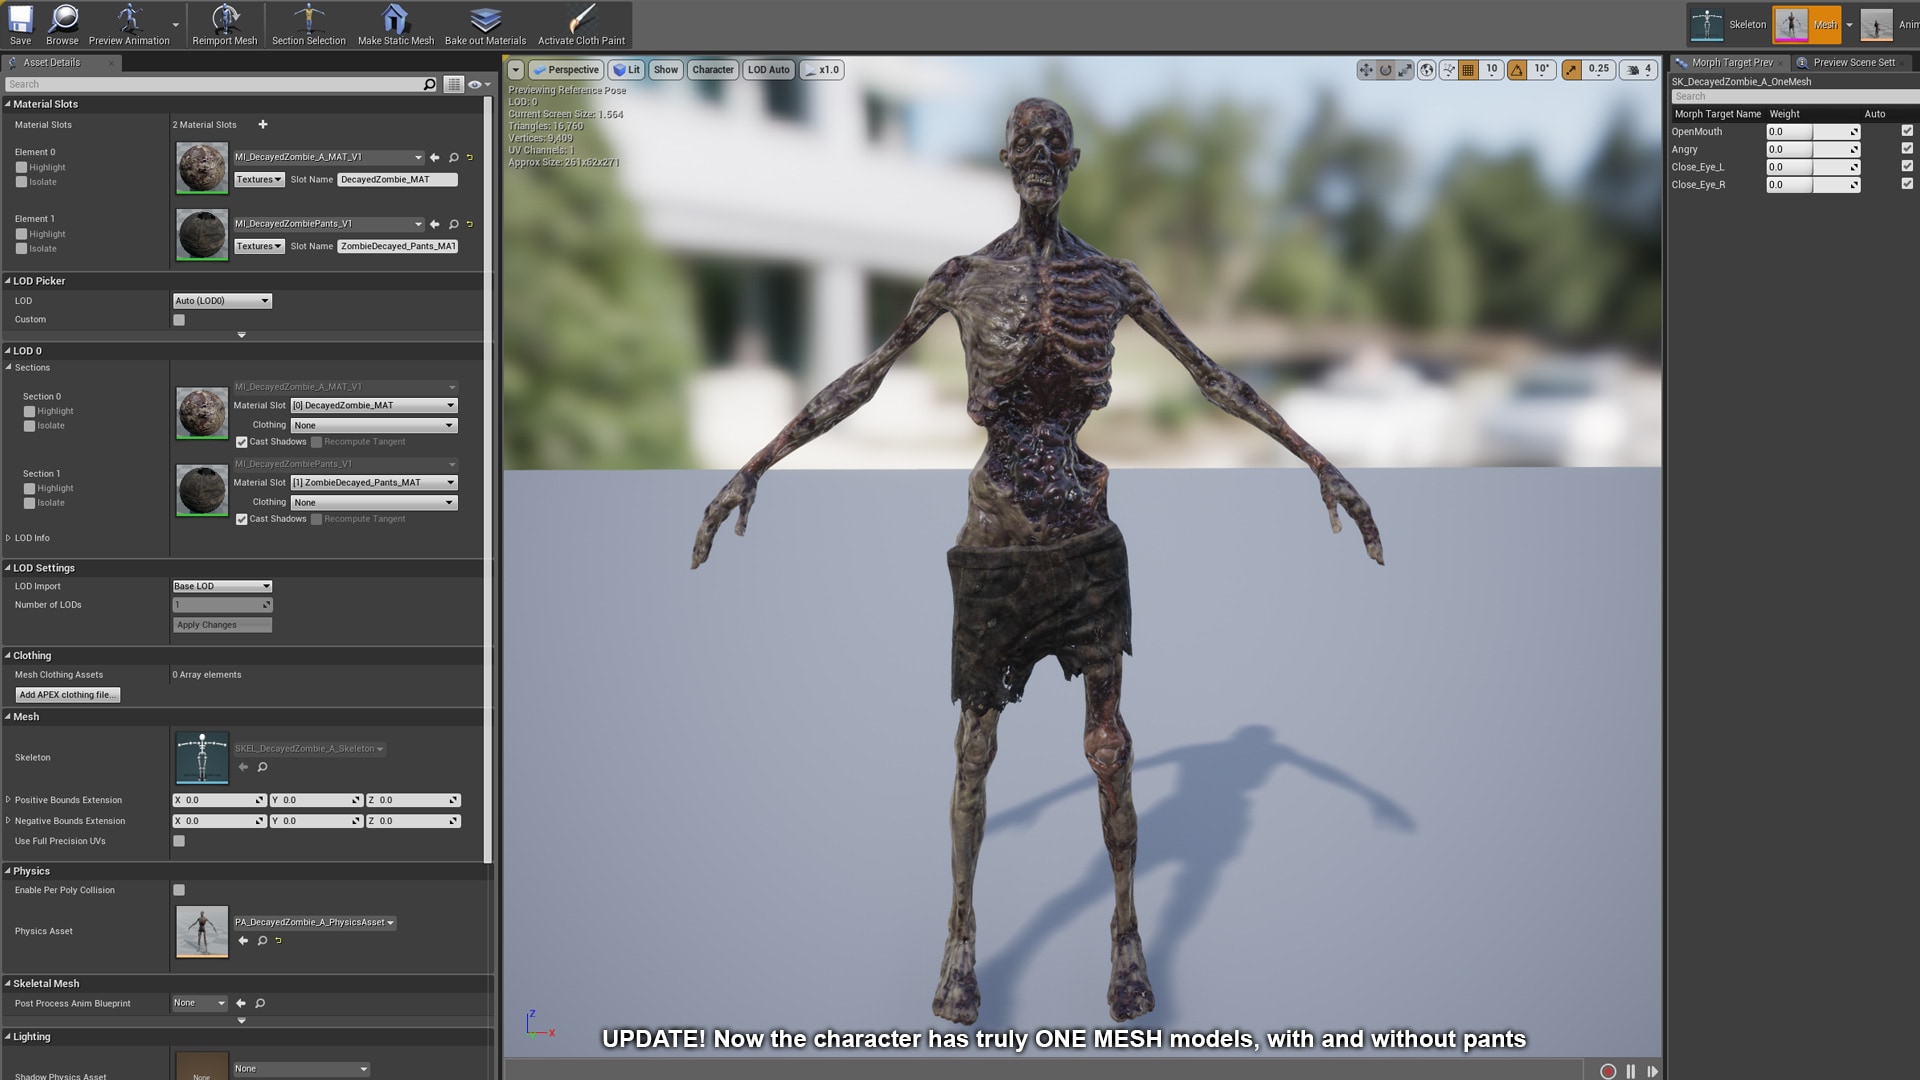Click Add APEX clothing file button
Viewport: 1920px width, 1080px height.
pos(66,694)
